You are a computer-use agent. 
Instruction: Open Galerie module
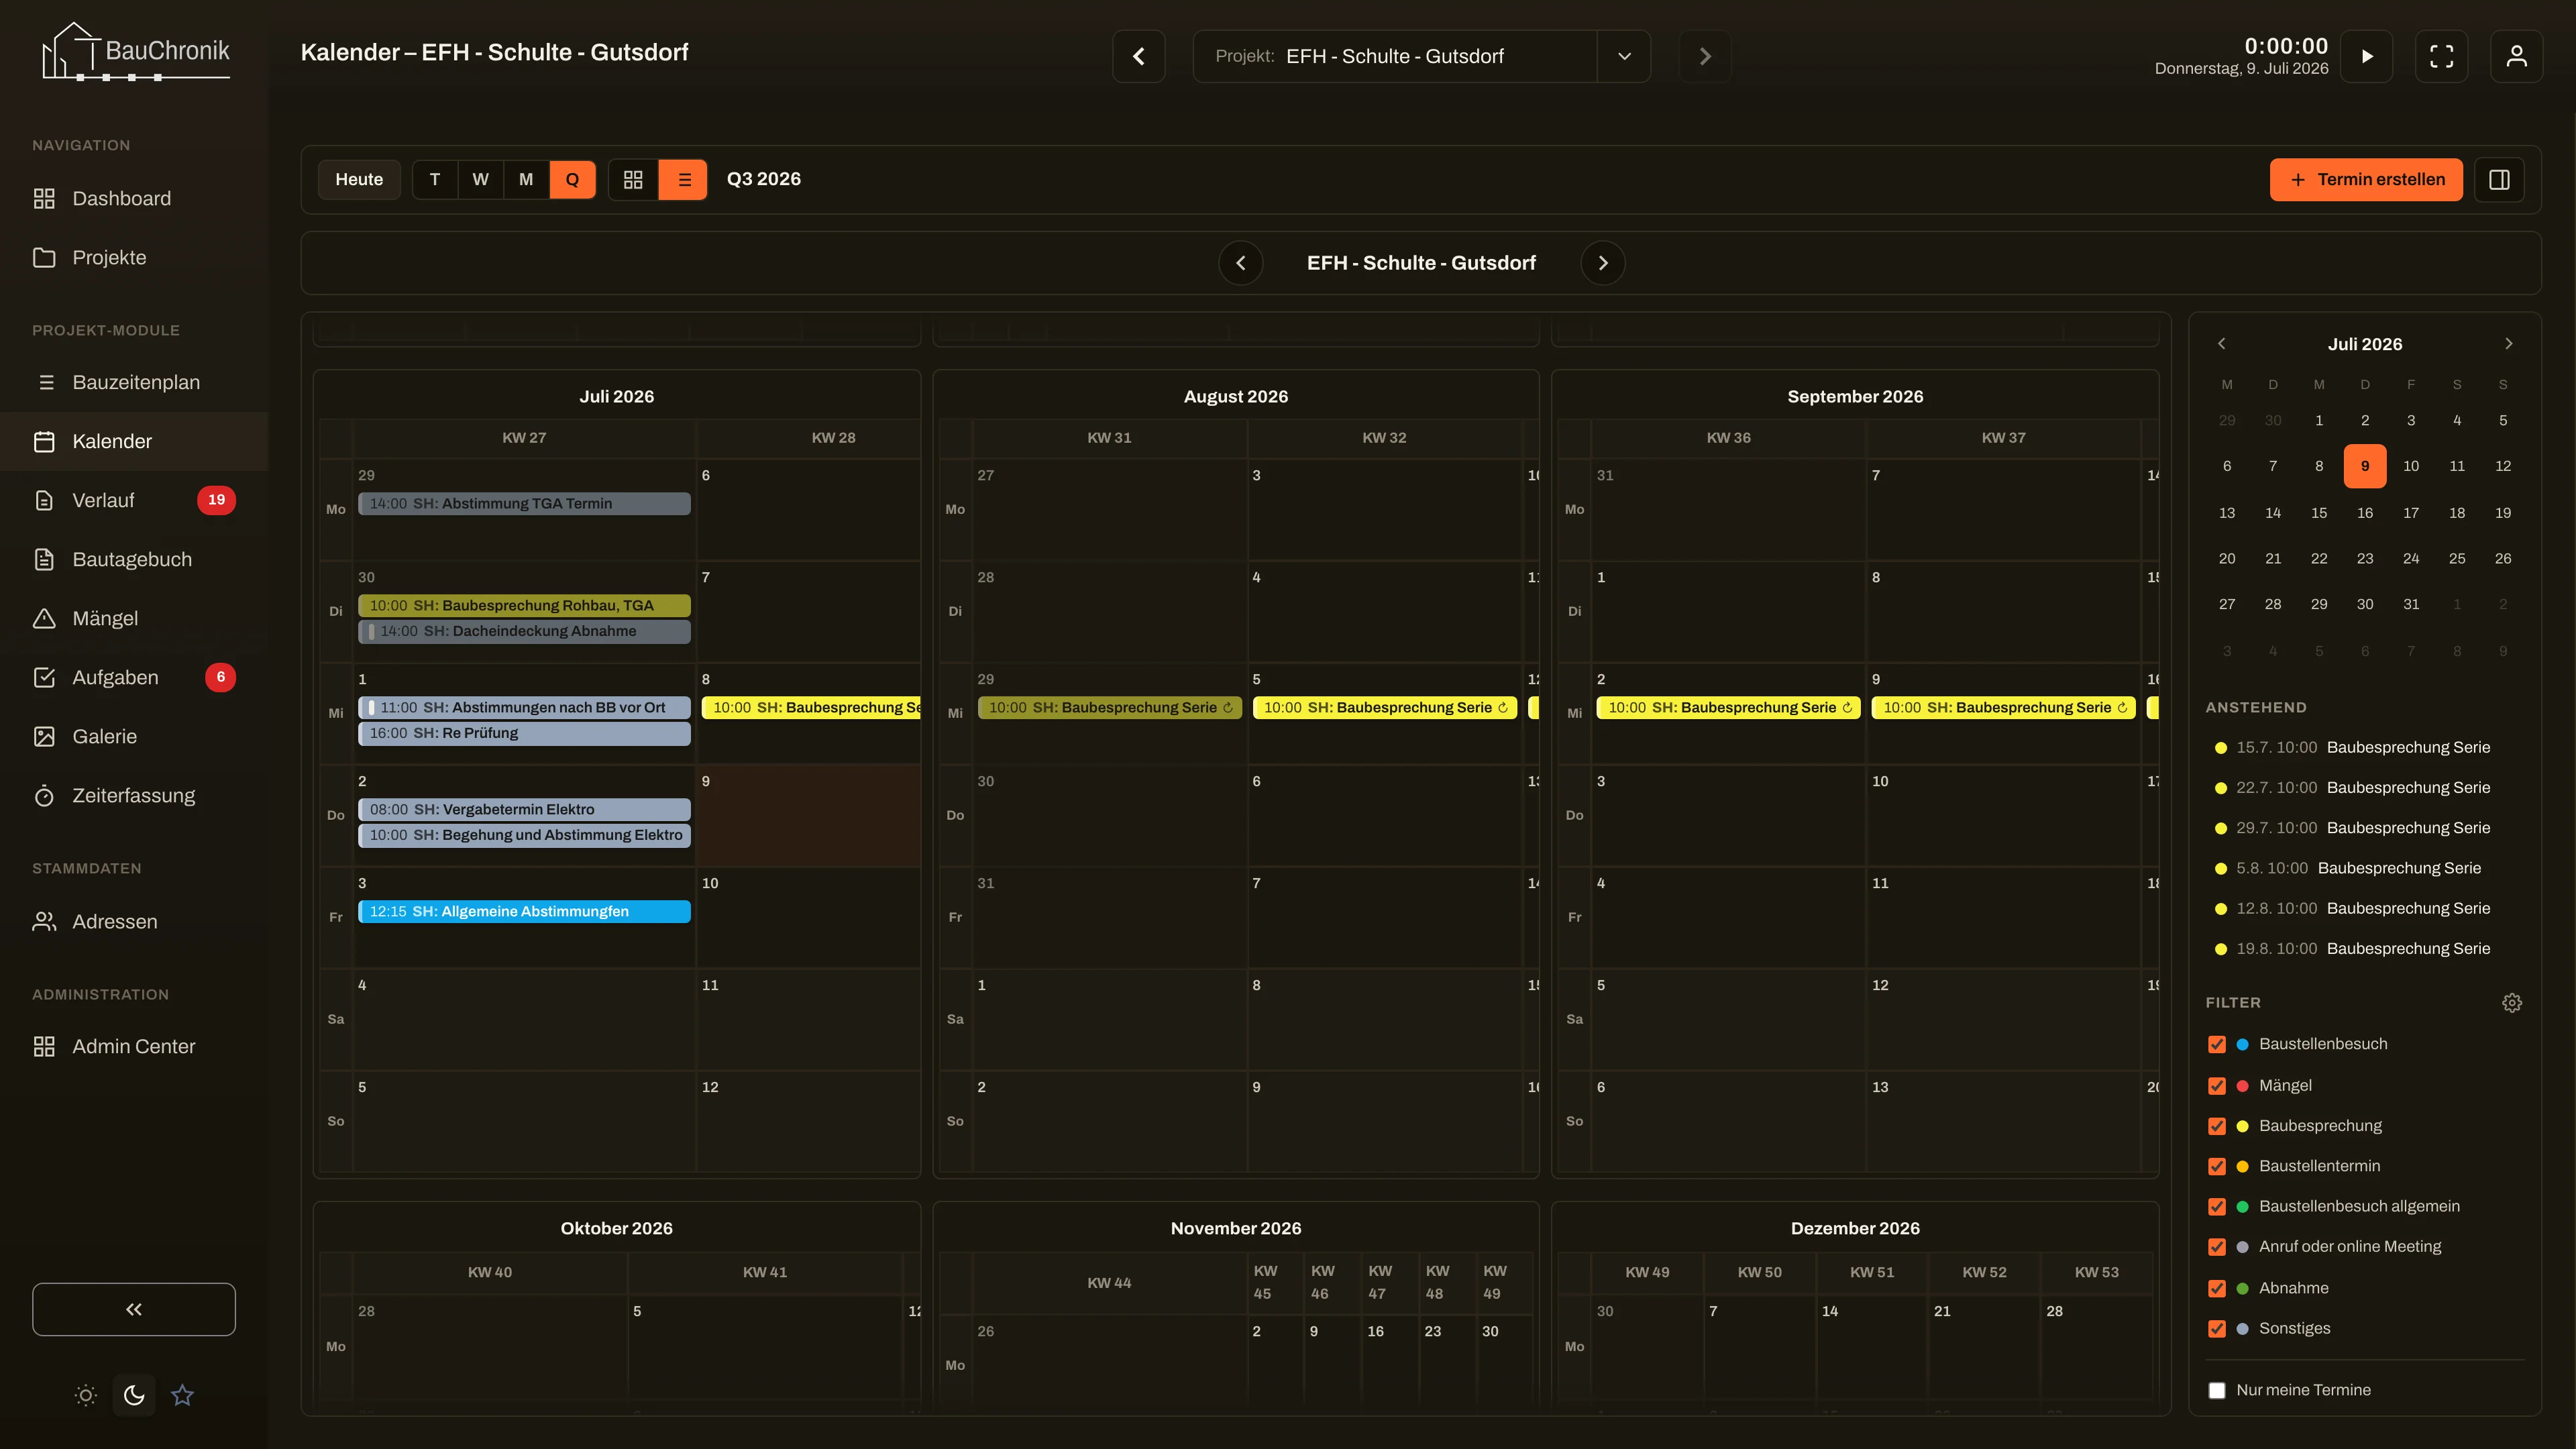(134, 736)
